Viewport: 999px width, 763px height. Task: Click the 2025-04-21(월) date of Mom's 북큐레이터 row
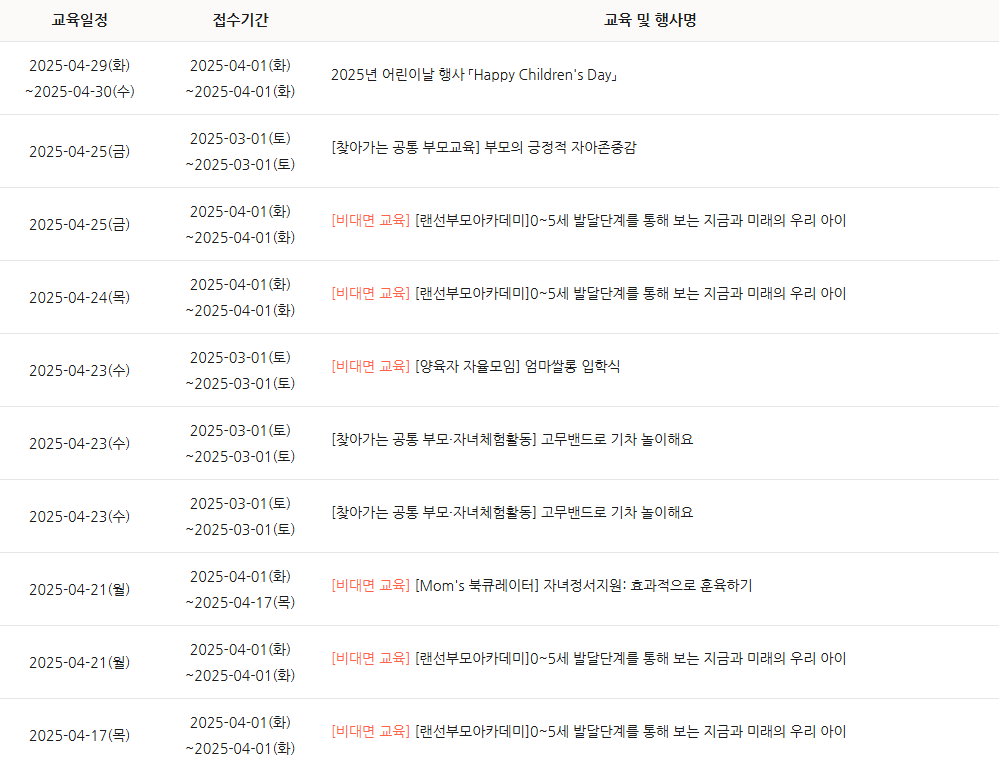(80, 590)
